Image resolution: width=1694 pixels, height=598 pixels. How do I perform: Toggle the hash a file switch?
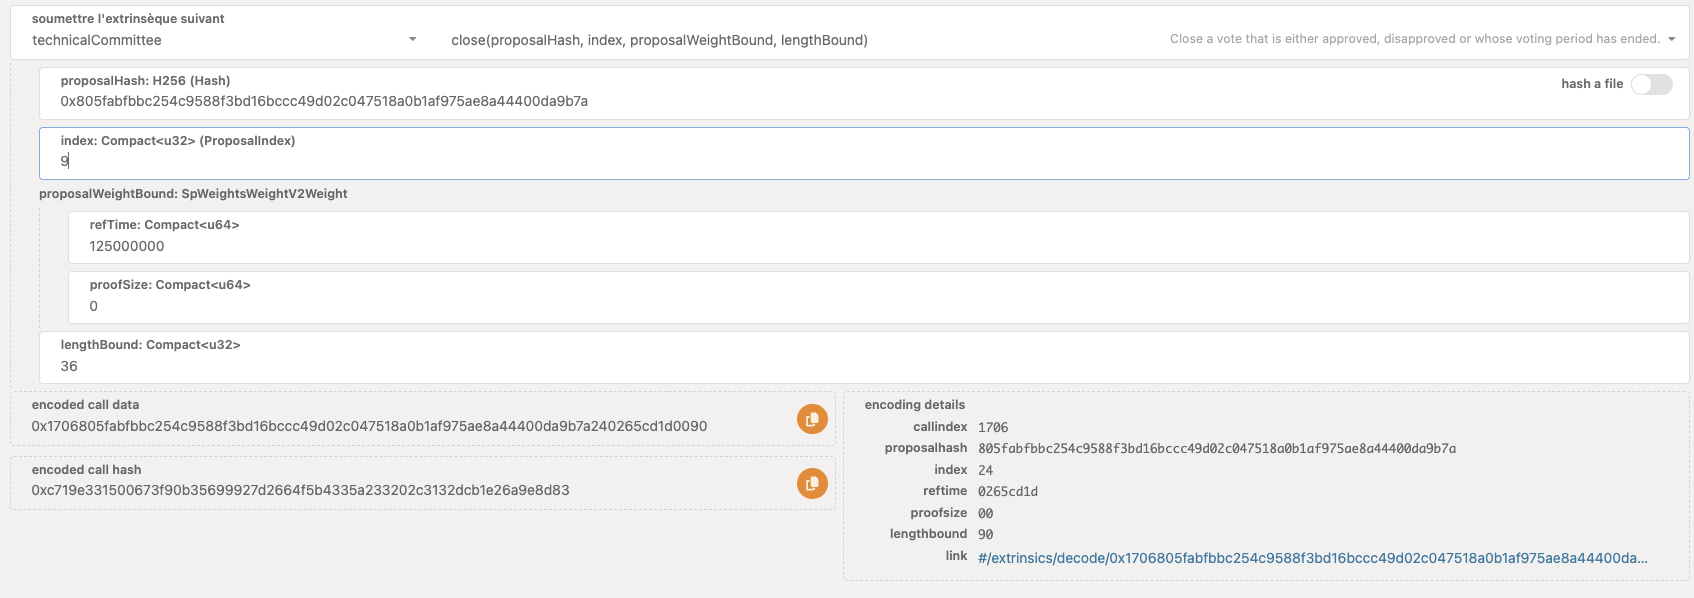[1651, 84]
